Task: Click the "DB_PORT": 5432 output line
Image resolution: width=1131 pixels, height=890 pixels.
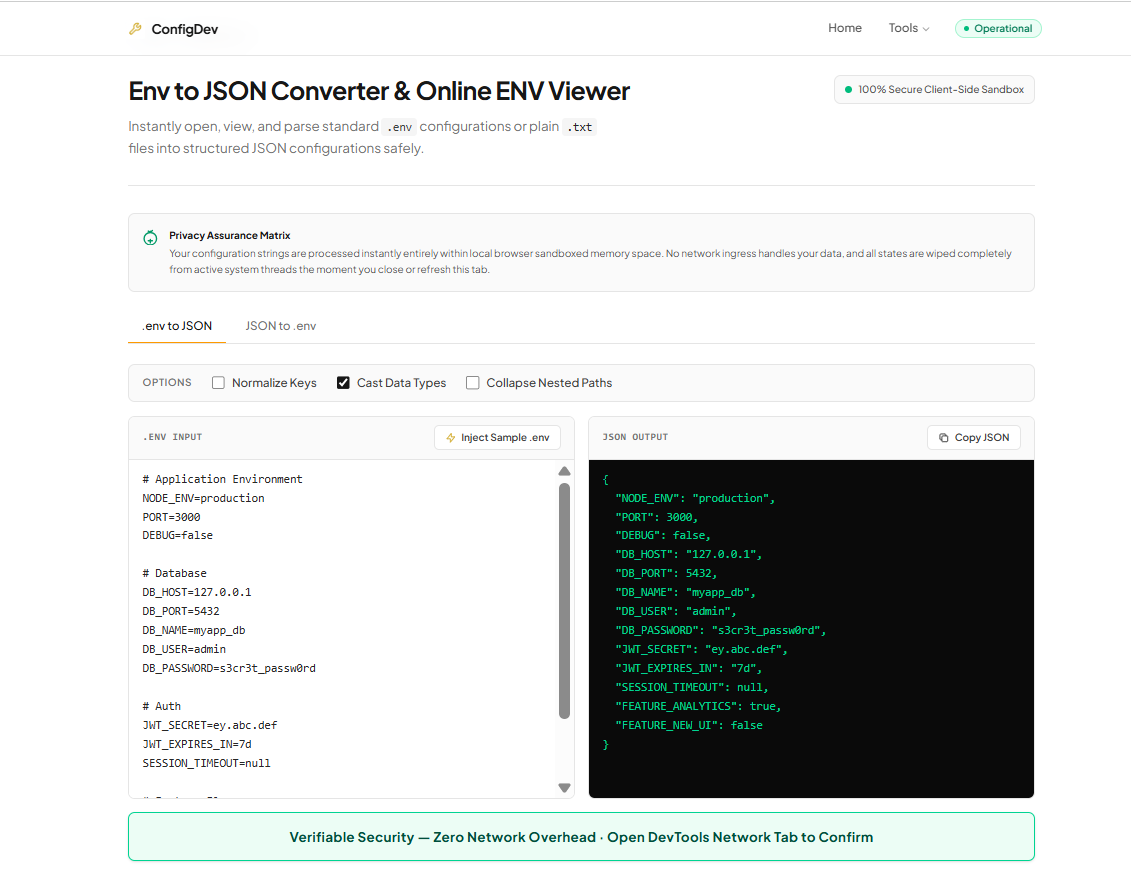Action: pos(666,573)
